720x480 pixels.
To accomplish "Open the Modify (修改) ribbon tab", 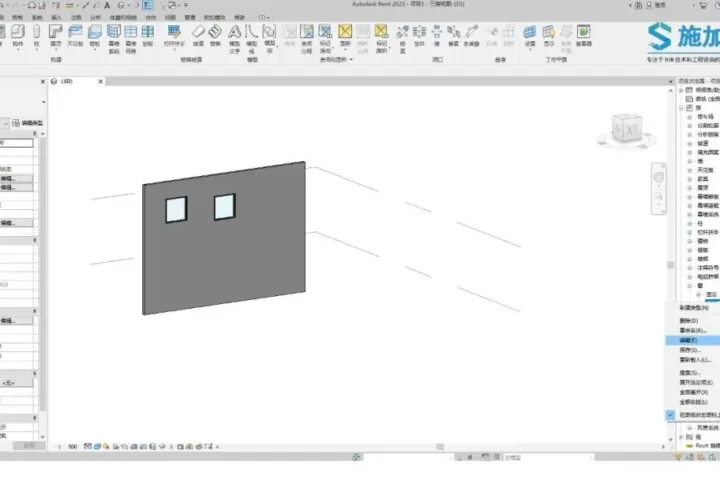I will coord(239,17).
